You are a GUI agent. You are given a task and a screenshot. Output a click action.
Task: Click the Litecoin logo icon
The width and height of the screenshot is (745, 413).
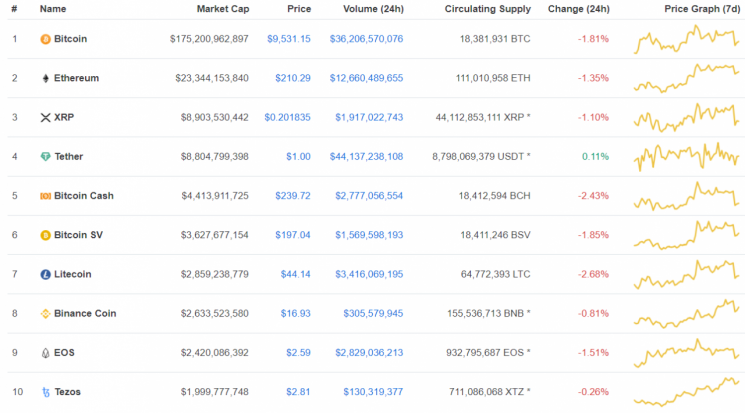point(45,274)
